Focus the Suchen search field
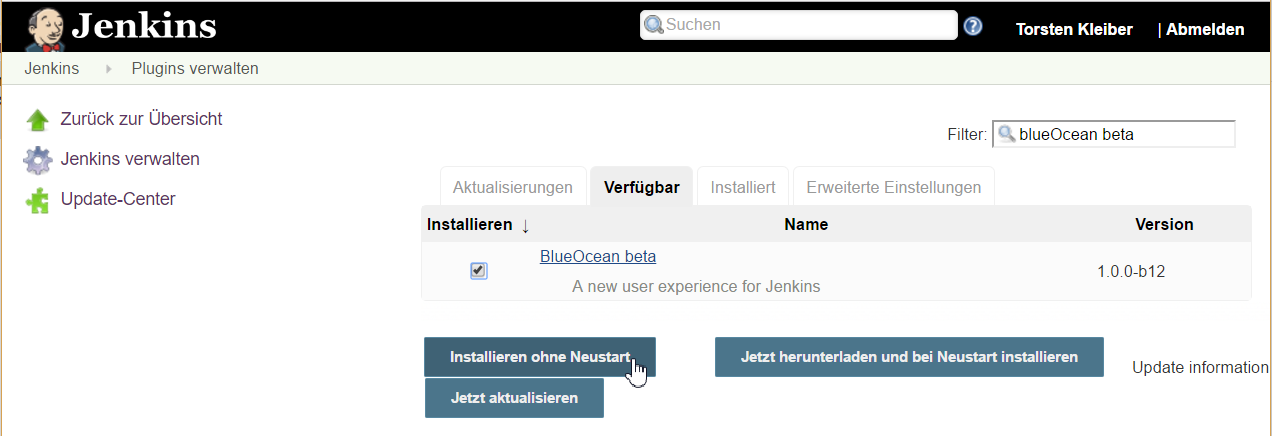 (799, 25)
